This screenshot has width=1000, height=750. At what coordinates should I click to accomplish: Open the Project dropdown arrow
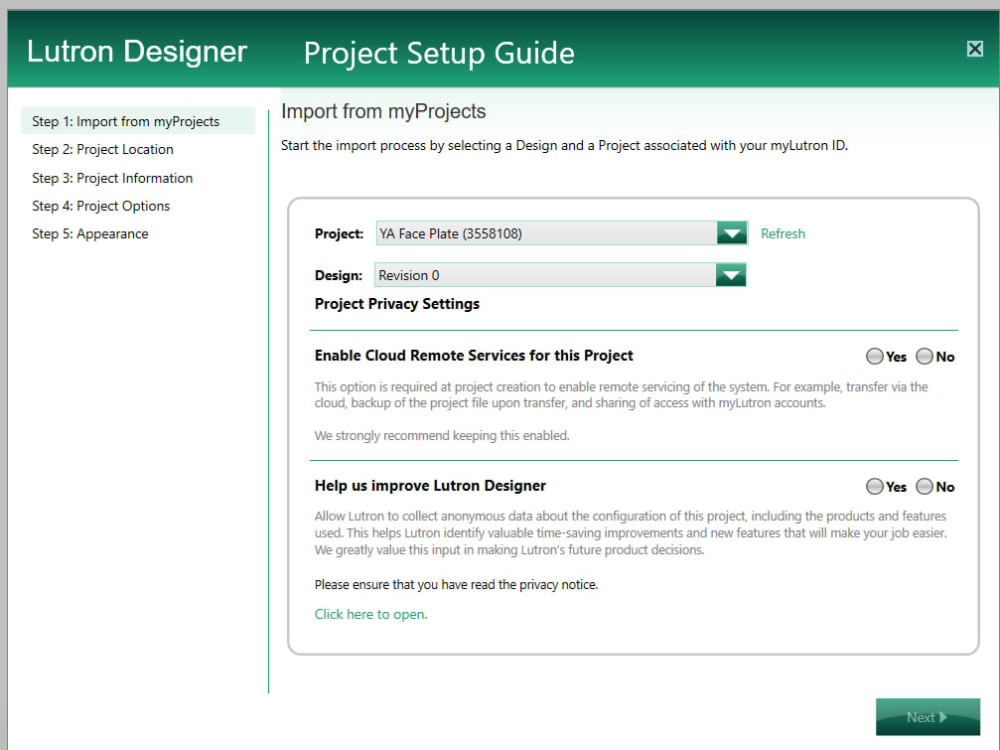(732, 233)
